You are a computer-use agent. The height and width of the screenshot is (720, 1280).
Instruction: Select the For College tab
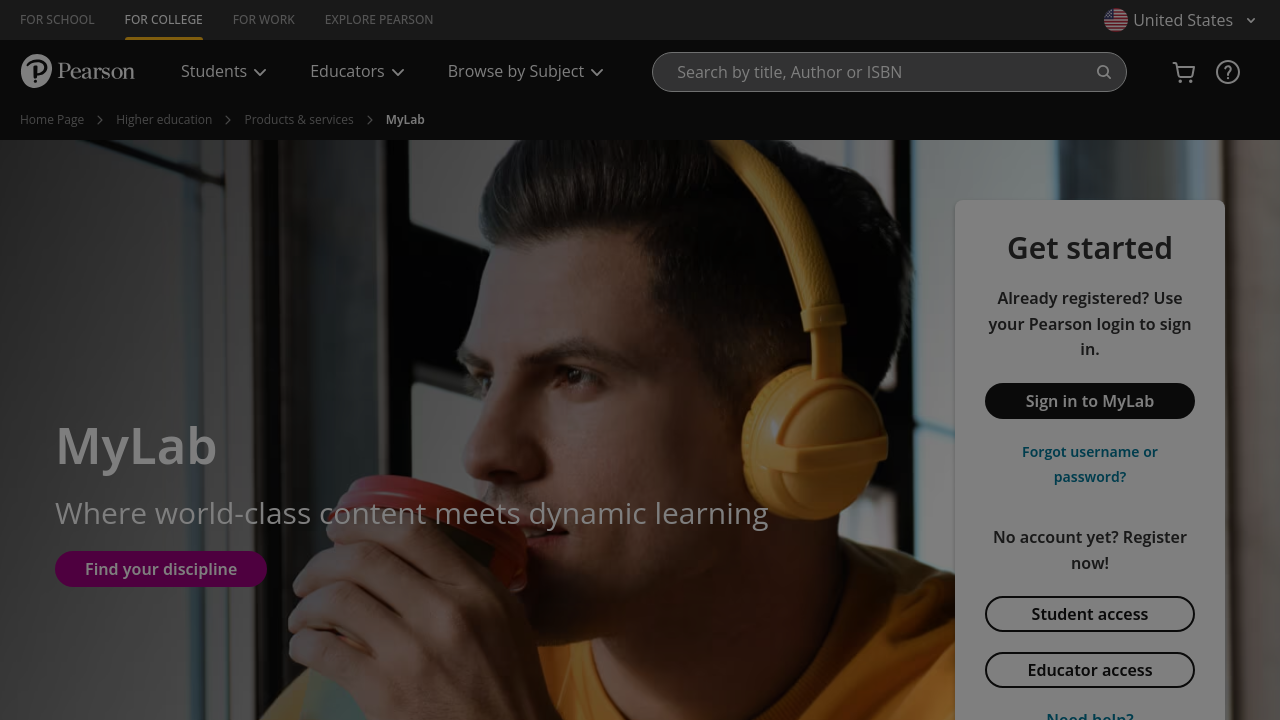(x=164, y=20)
